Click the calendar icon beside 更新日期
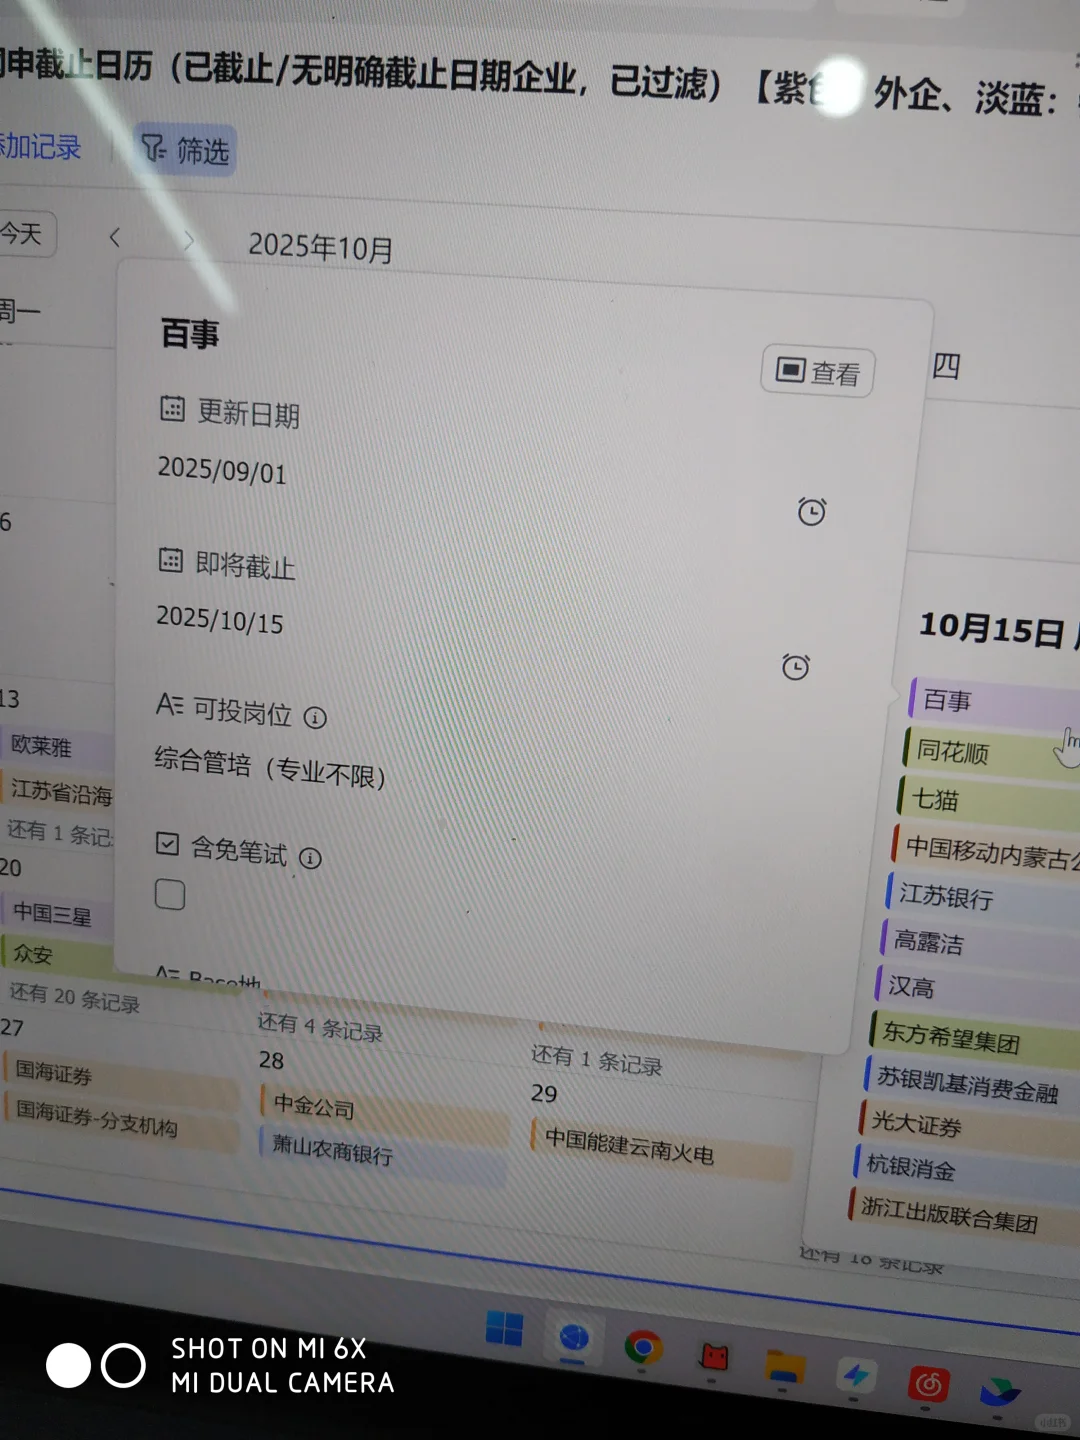This screenshot has height=1440, width=1080. click(x=172, y=409)
